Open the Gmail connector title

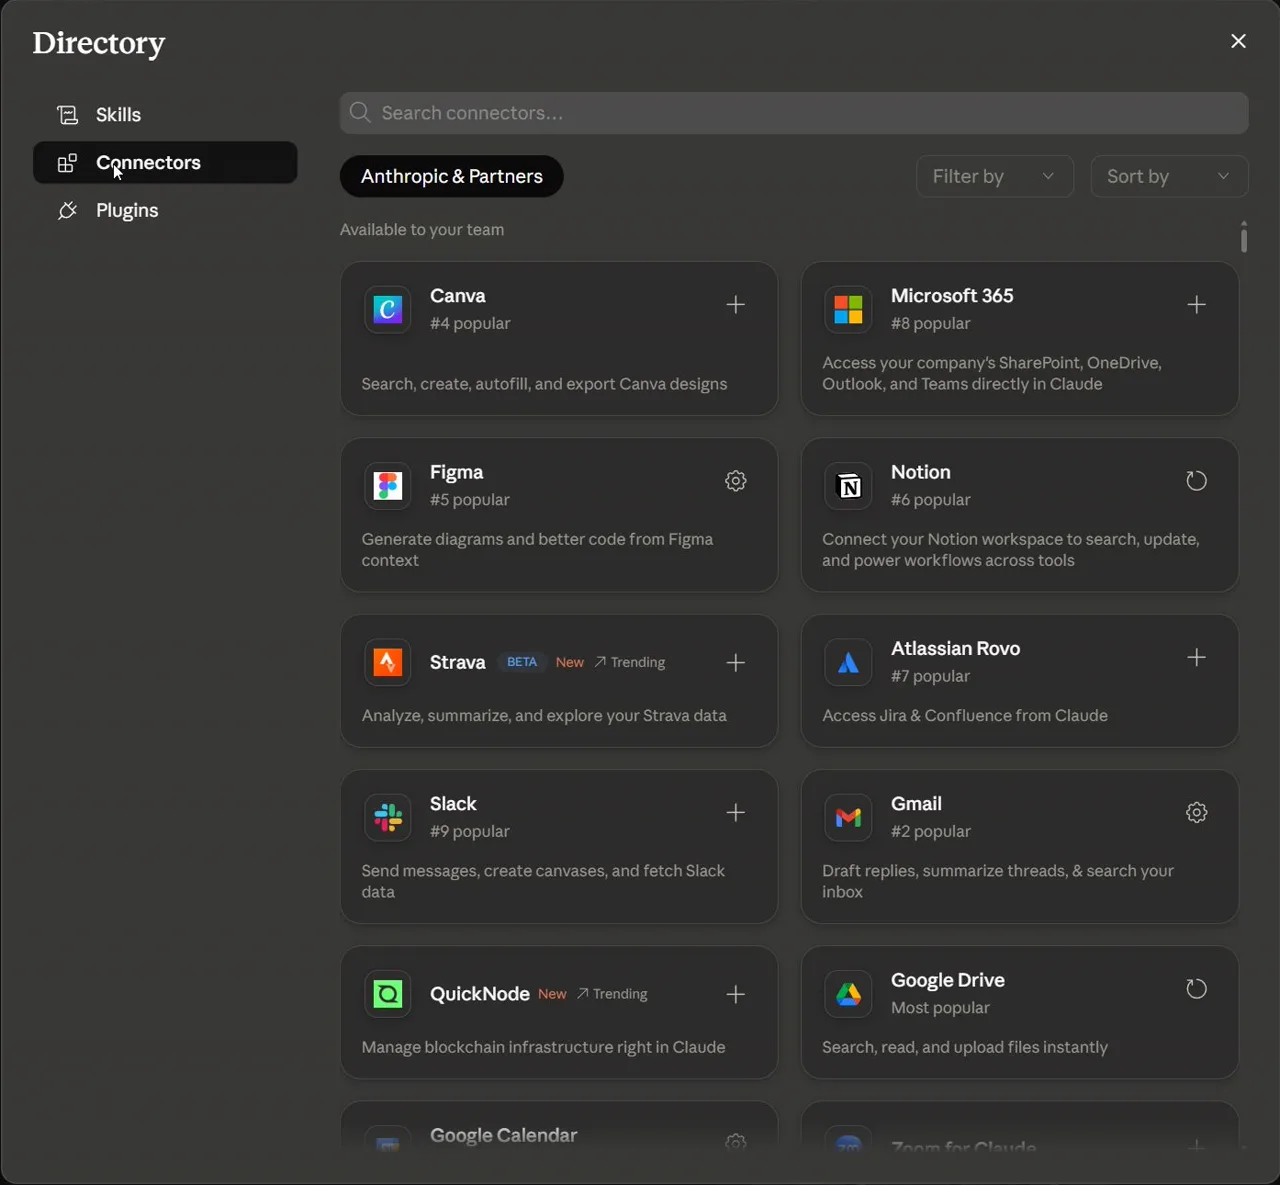coord(916,804)
